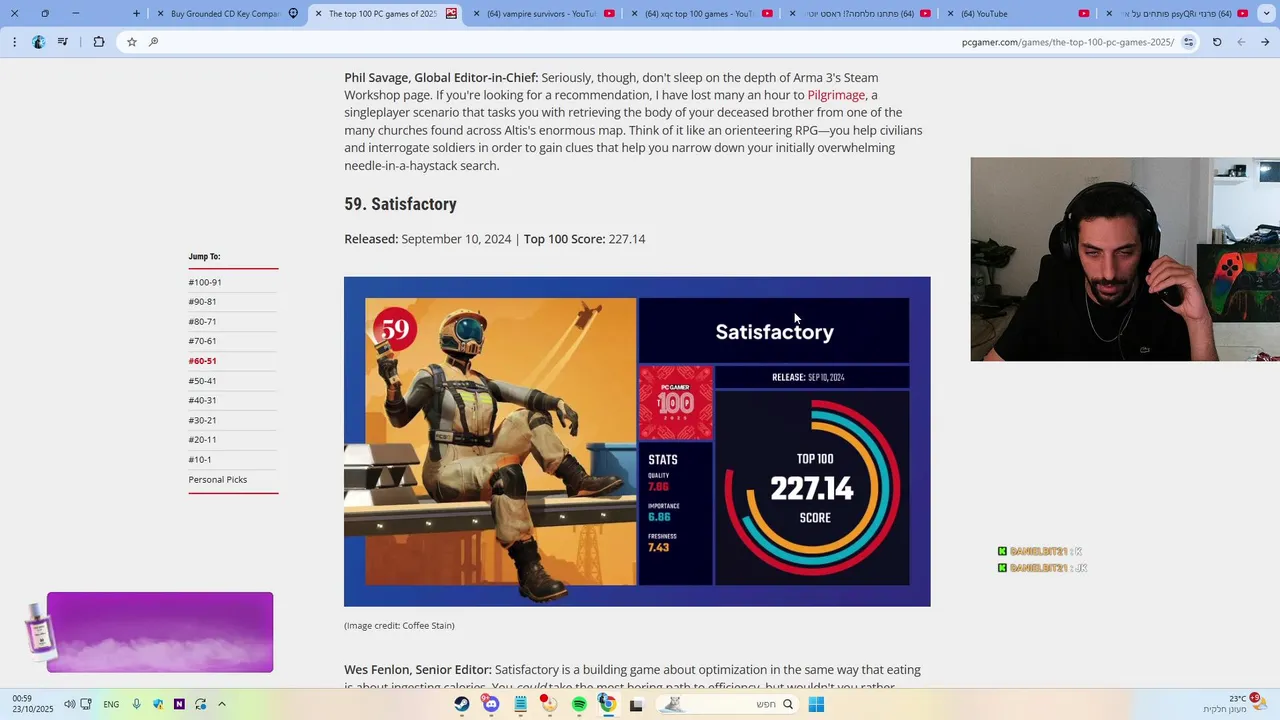Viewport: 1280px width, 720px height.
Task: Reload the page
Action: point(1217,42)
